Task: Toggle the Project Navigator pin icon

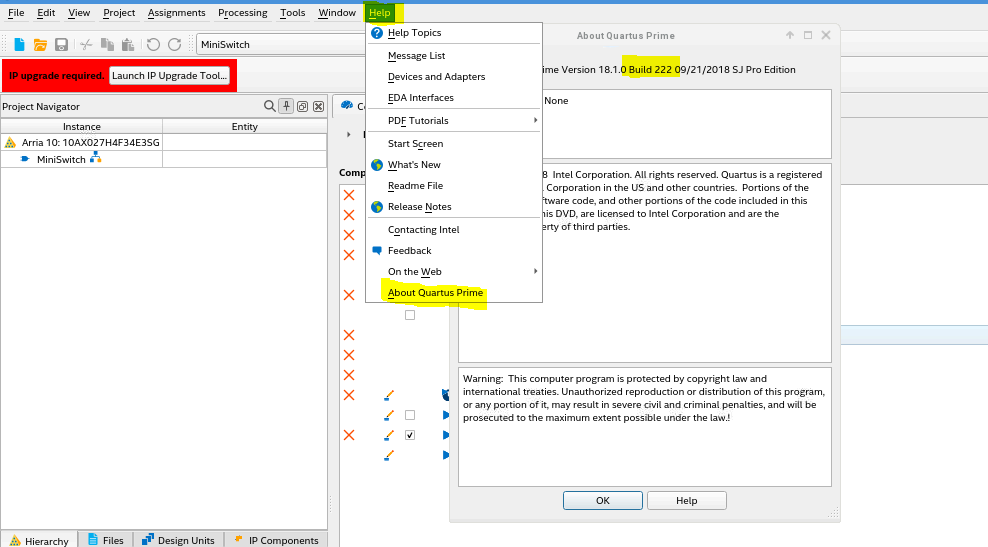Action: point(287,106)
